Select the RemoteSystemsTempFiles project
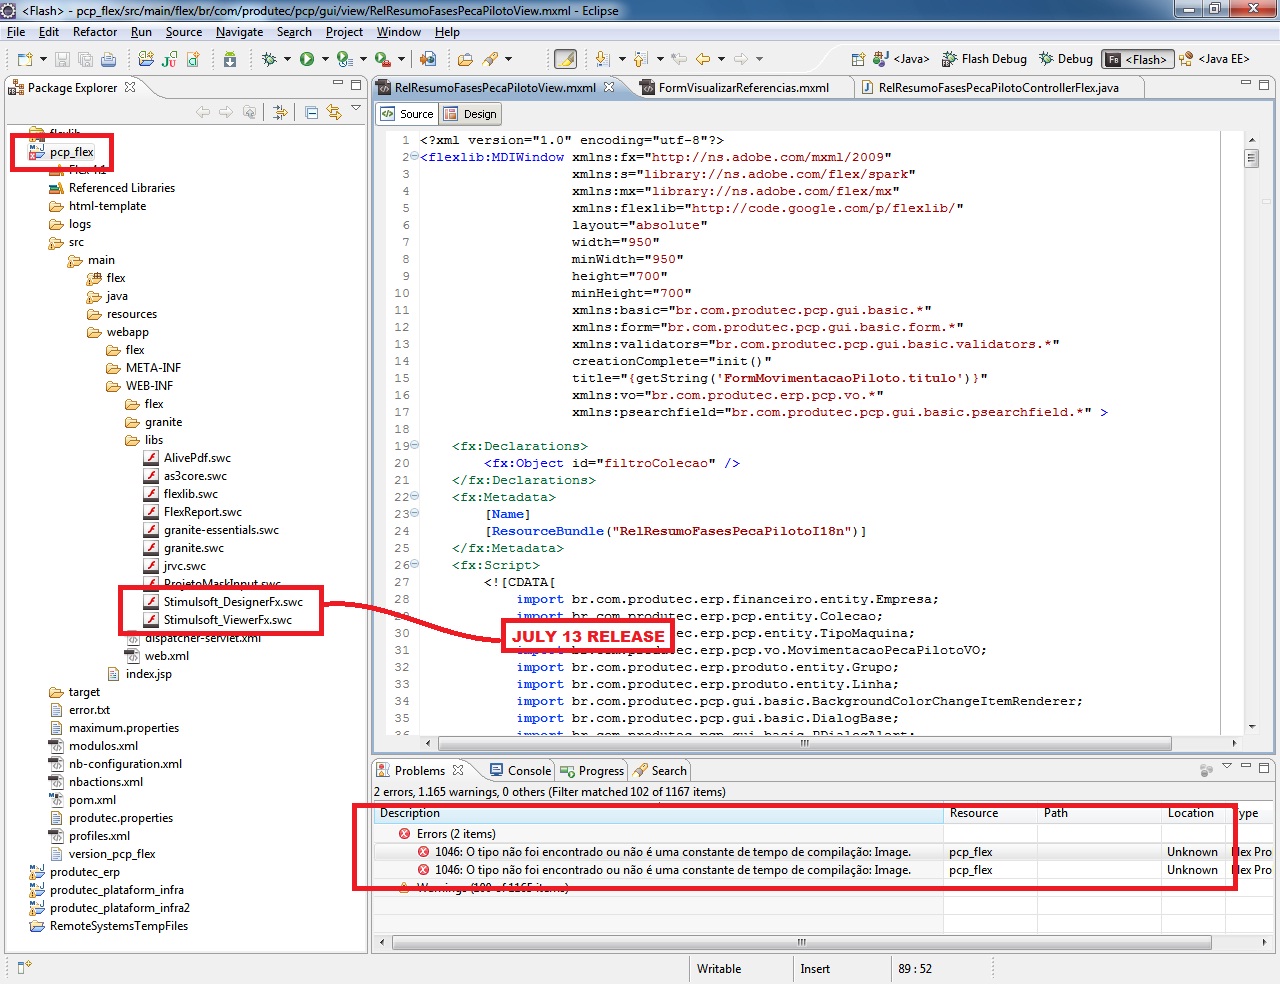 point(118,926)
